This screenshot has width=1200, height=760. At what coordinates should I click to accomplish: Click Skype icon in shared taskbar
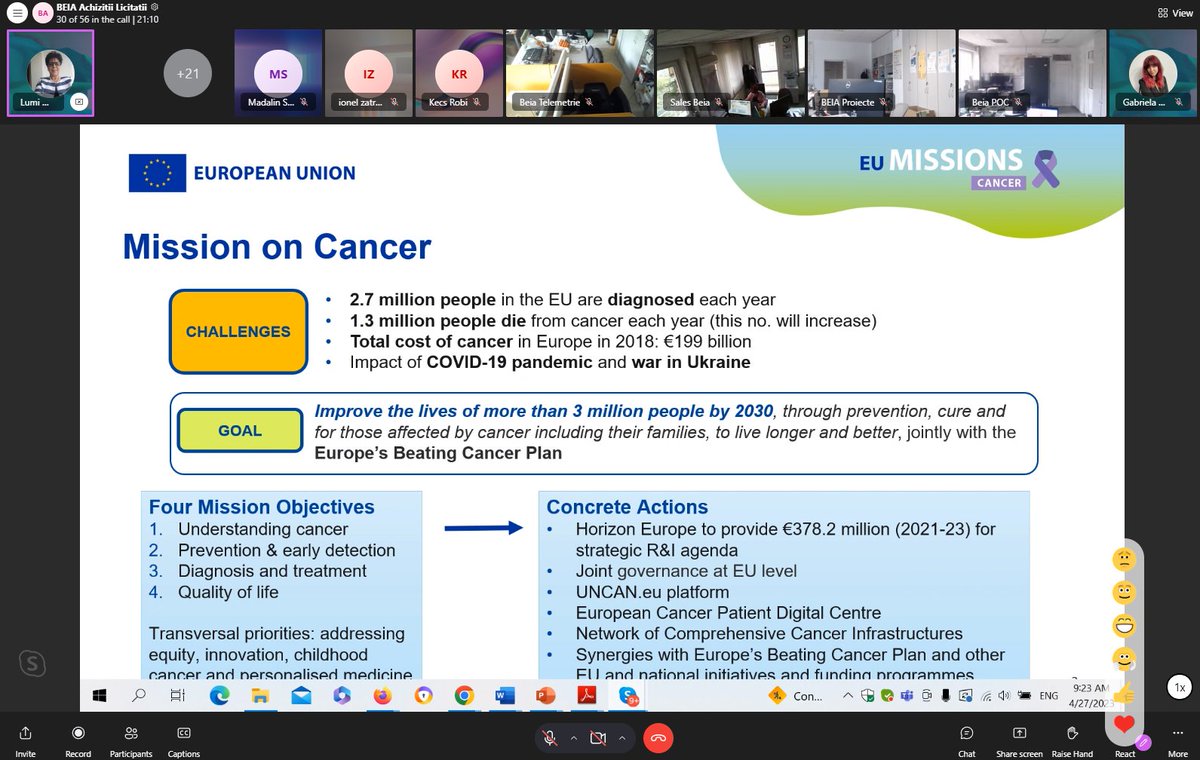click(x=629, y=696)
